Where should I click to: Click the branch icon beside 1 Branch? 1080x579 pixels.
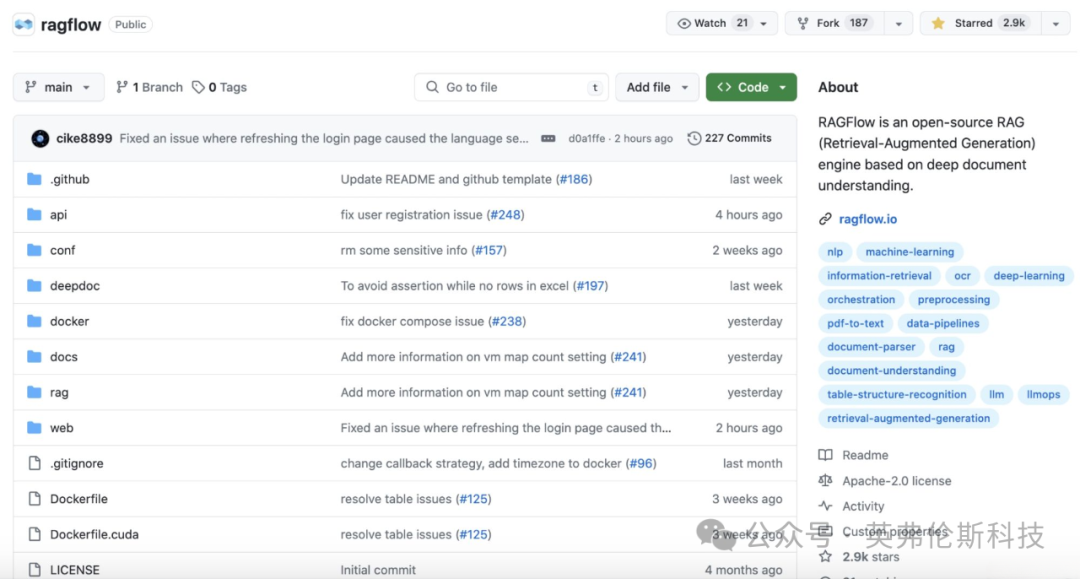click(122, 87)
